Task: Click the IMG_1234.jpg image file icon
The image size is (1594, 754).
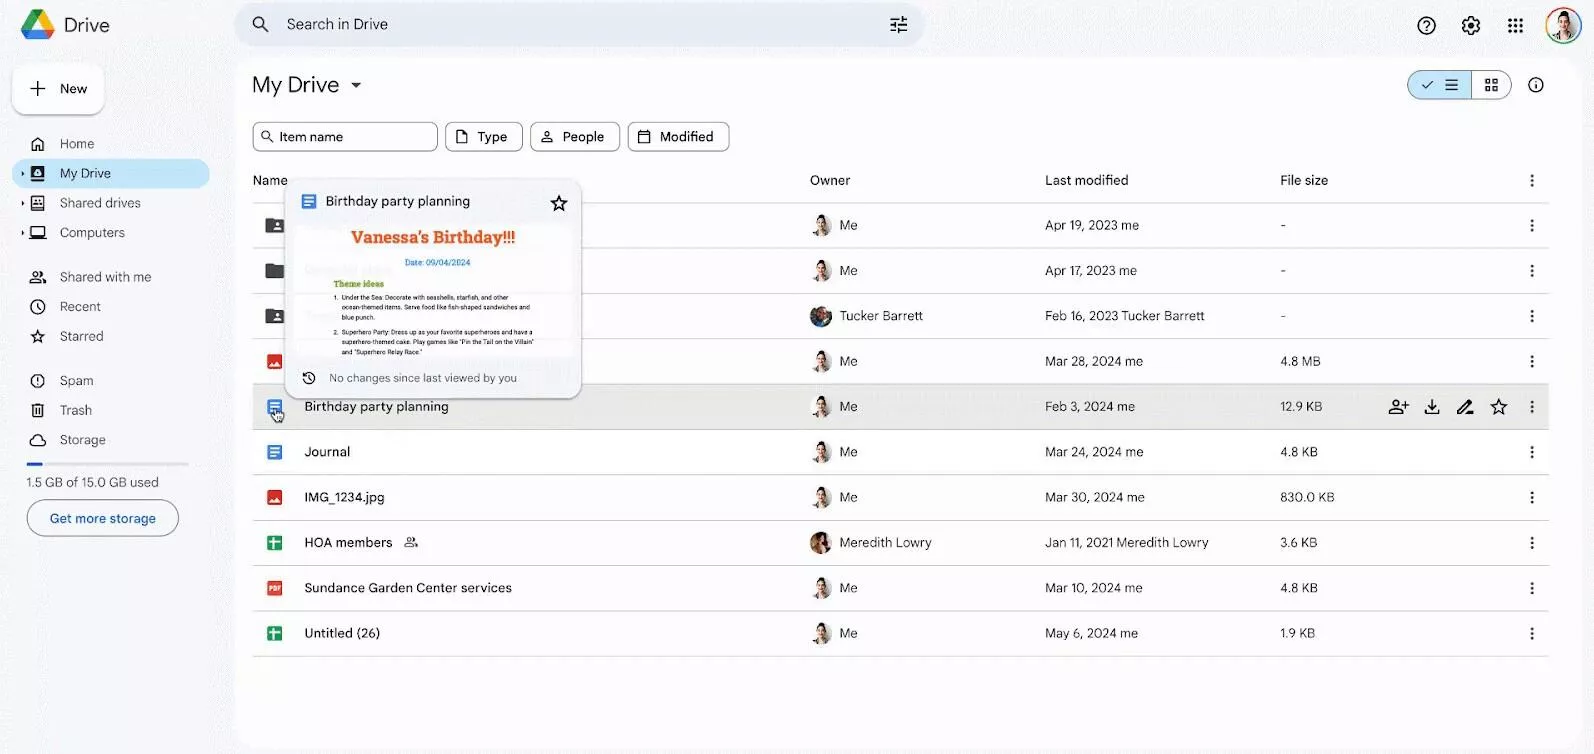Action: (x=274, y=497)
